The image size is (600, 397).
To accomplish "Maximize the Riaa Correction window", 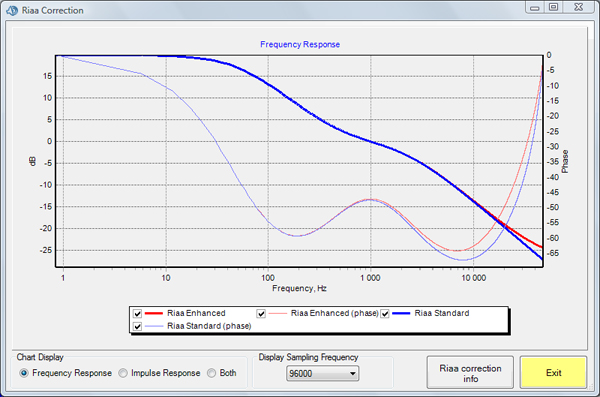I will pyautogui.click(x=554, y=7).
